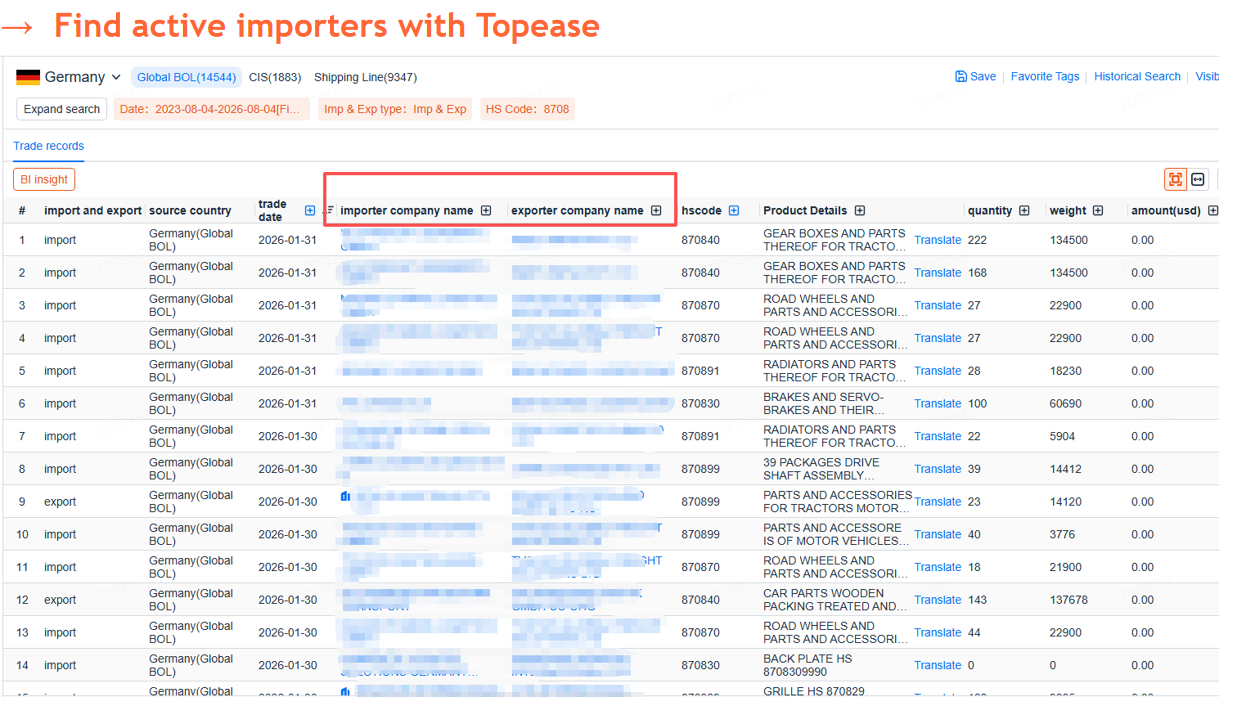
Task: Edit the Date filter tag
Action: (212, 109)
